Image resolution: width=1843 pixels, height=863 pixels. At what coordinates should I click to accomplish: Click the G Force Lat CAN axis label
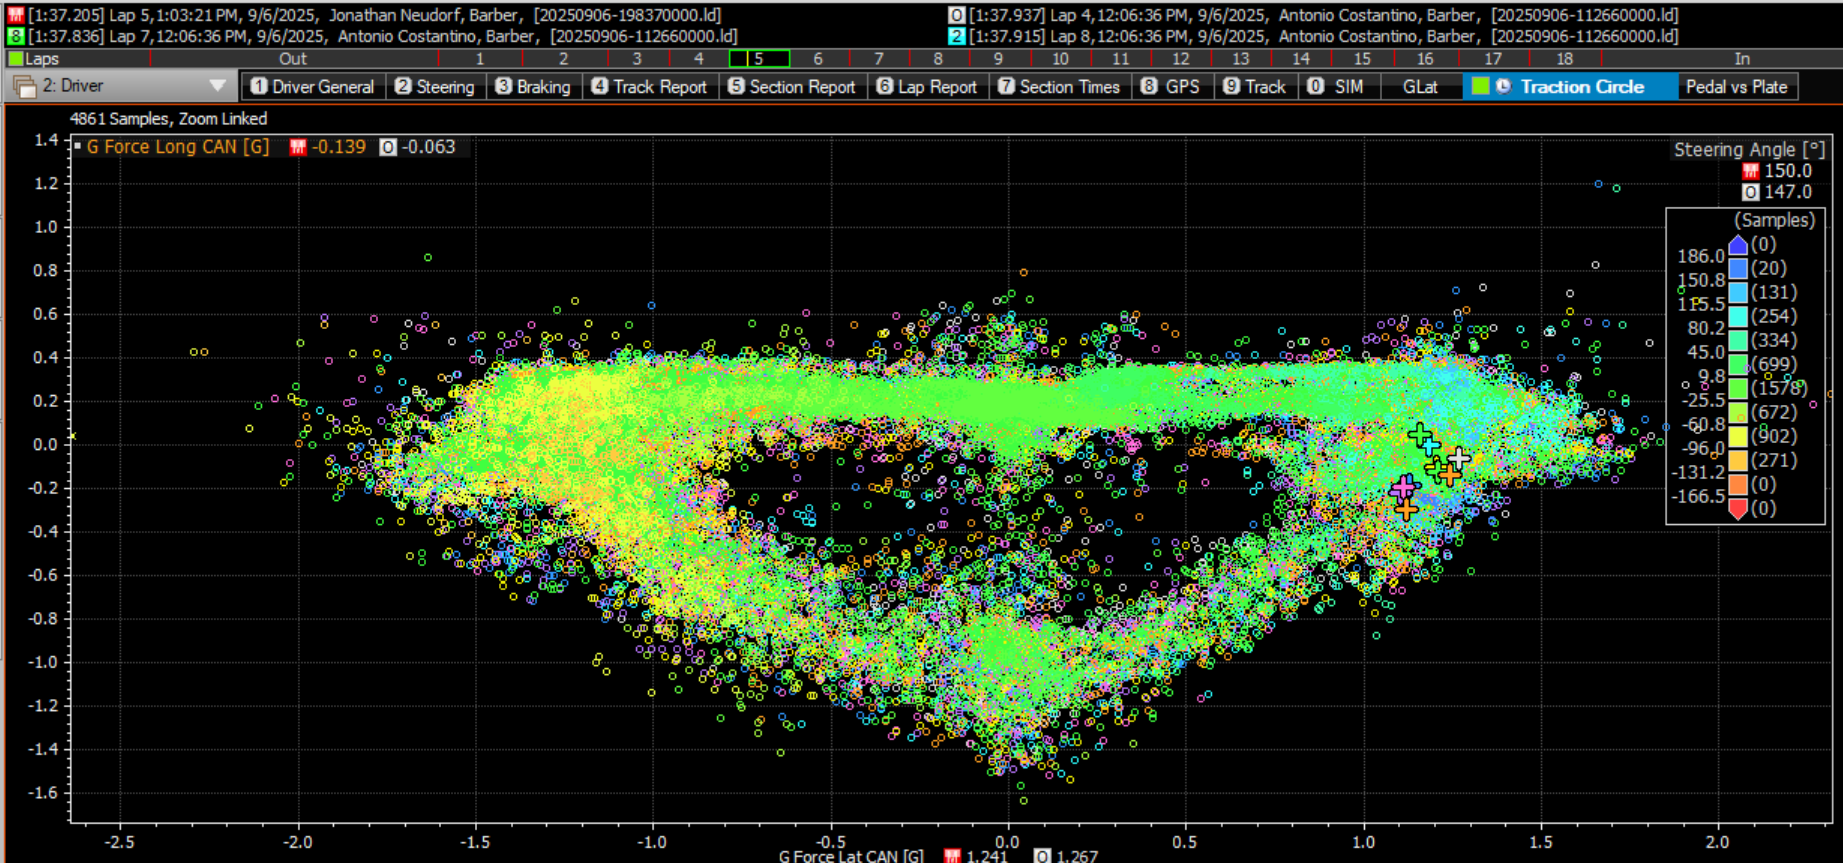click(851, 856)
